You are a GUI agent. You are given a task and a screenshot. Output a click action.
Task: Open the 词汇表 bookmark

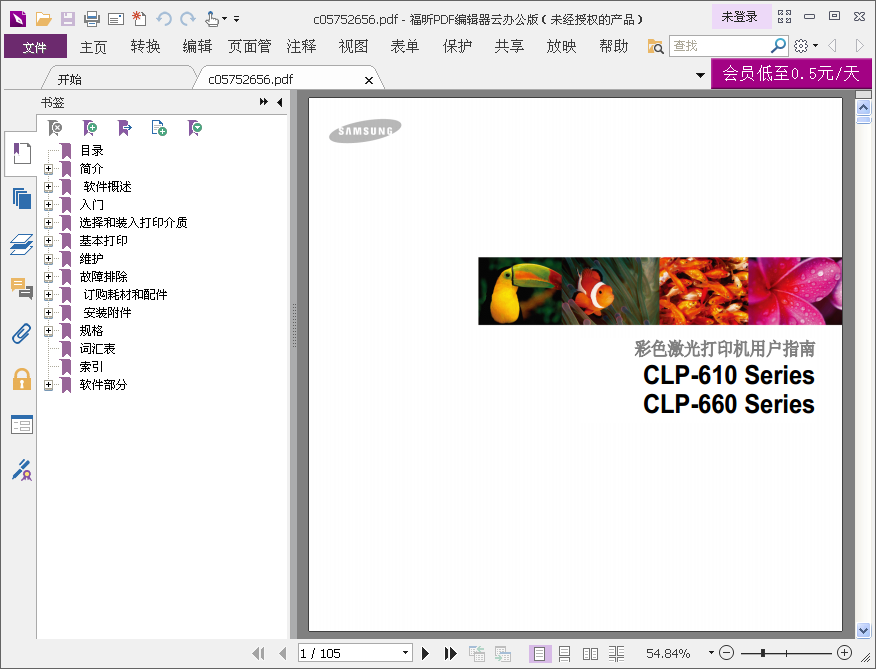click(97, 349)
